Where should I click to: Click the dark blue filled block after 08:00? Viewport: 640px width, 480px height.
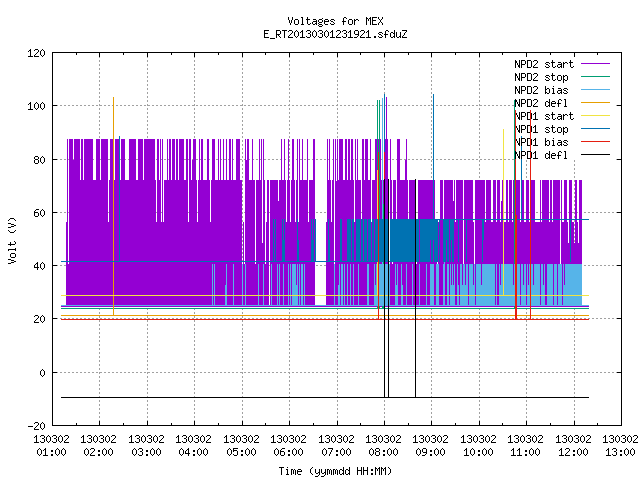(412, 241)
